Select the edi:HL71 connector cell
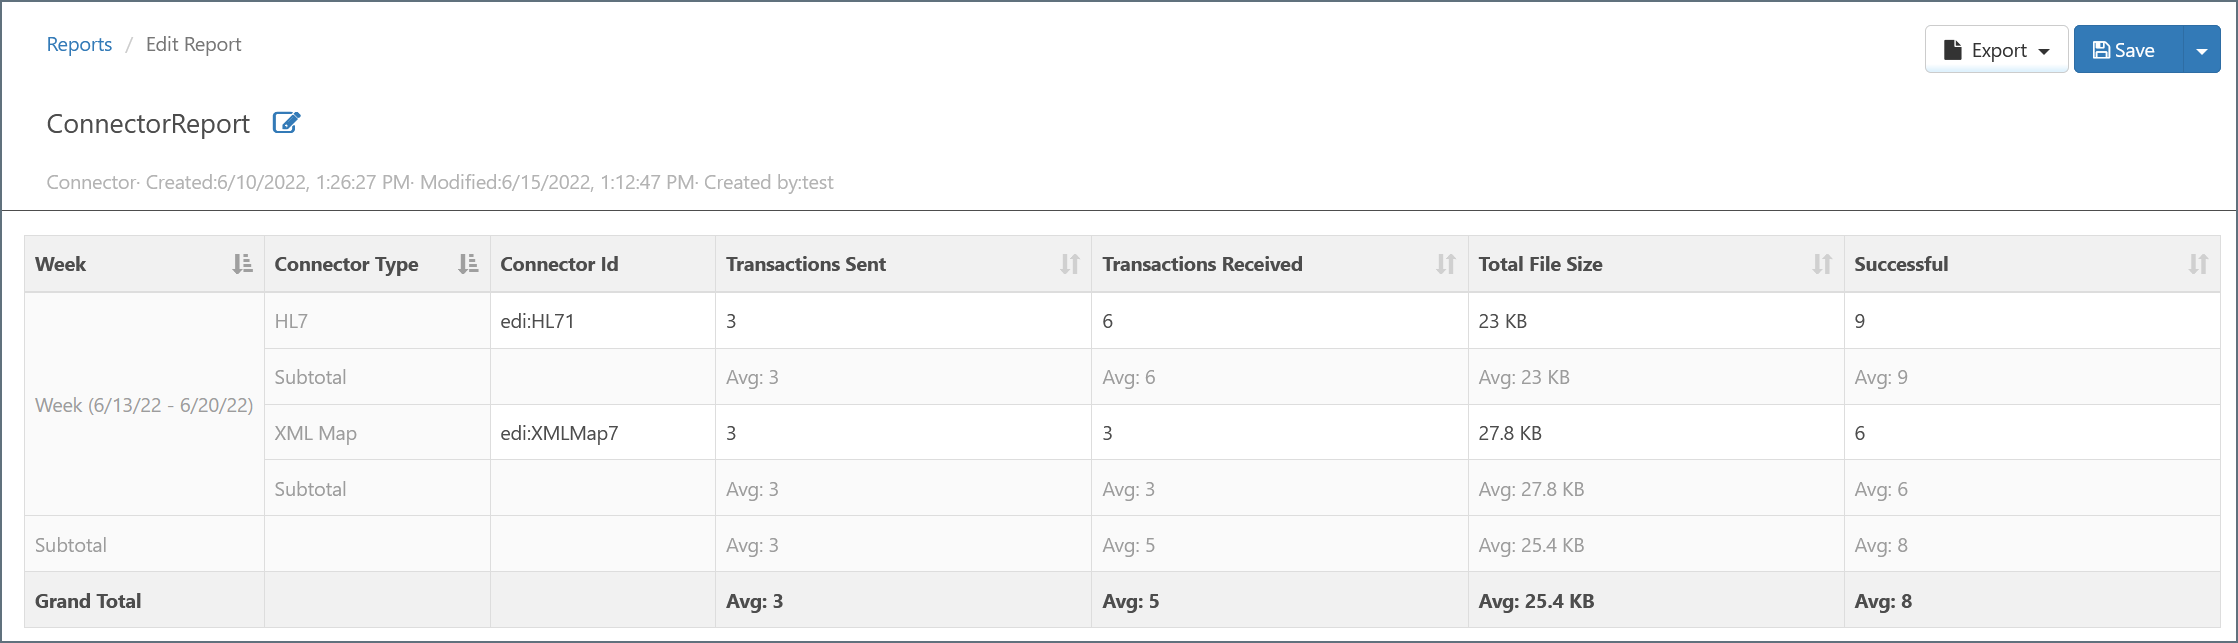The height and width of the screenshot is (643, 2238). pyautogui.click(x=603, y=321)
